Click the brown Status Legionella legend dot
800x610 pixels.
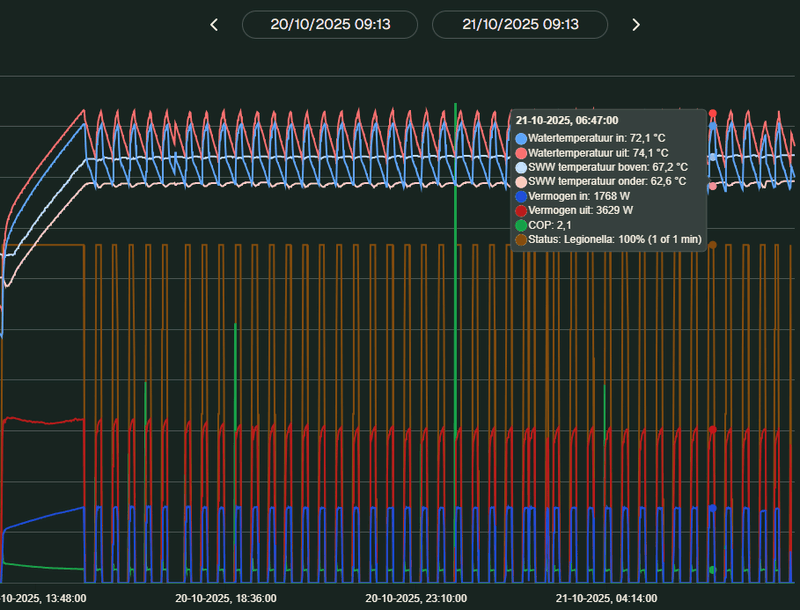pyautogui.click(x=521, y=241)
